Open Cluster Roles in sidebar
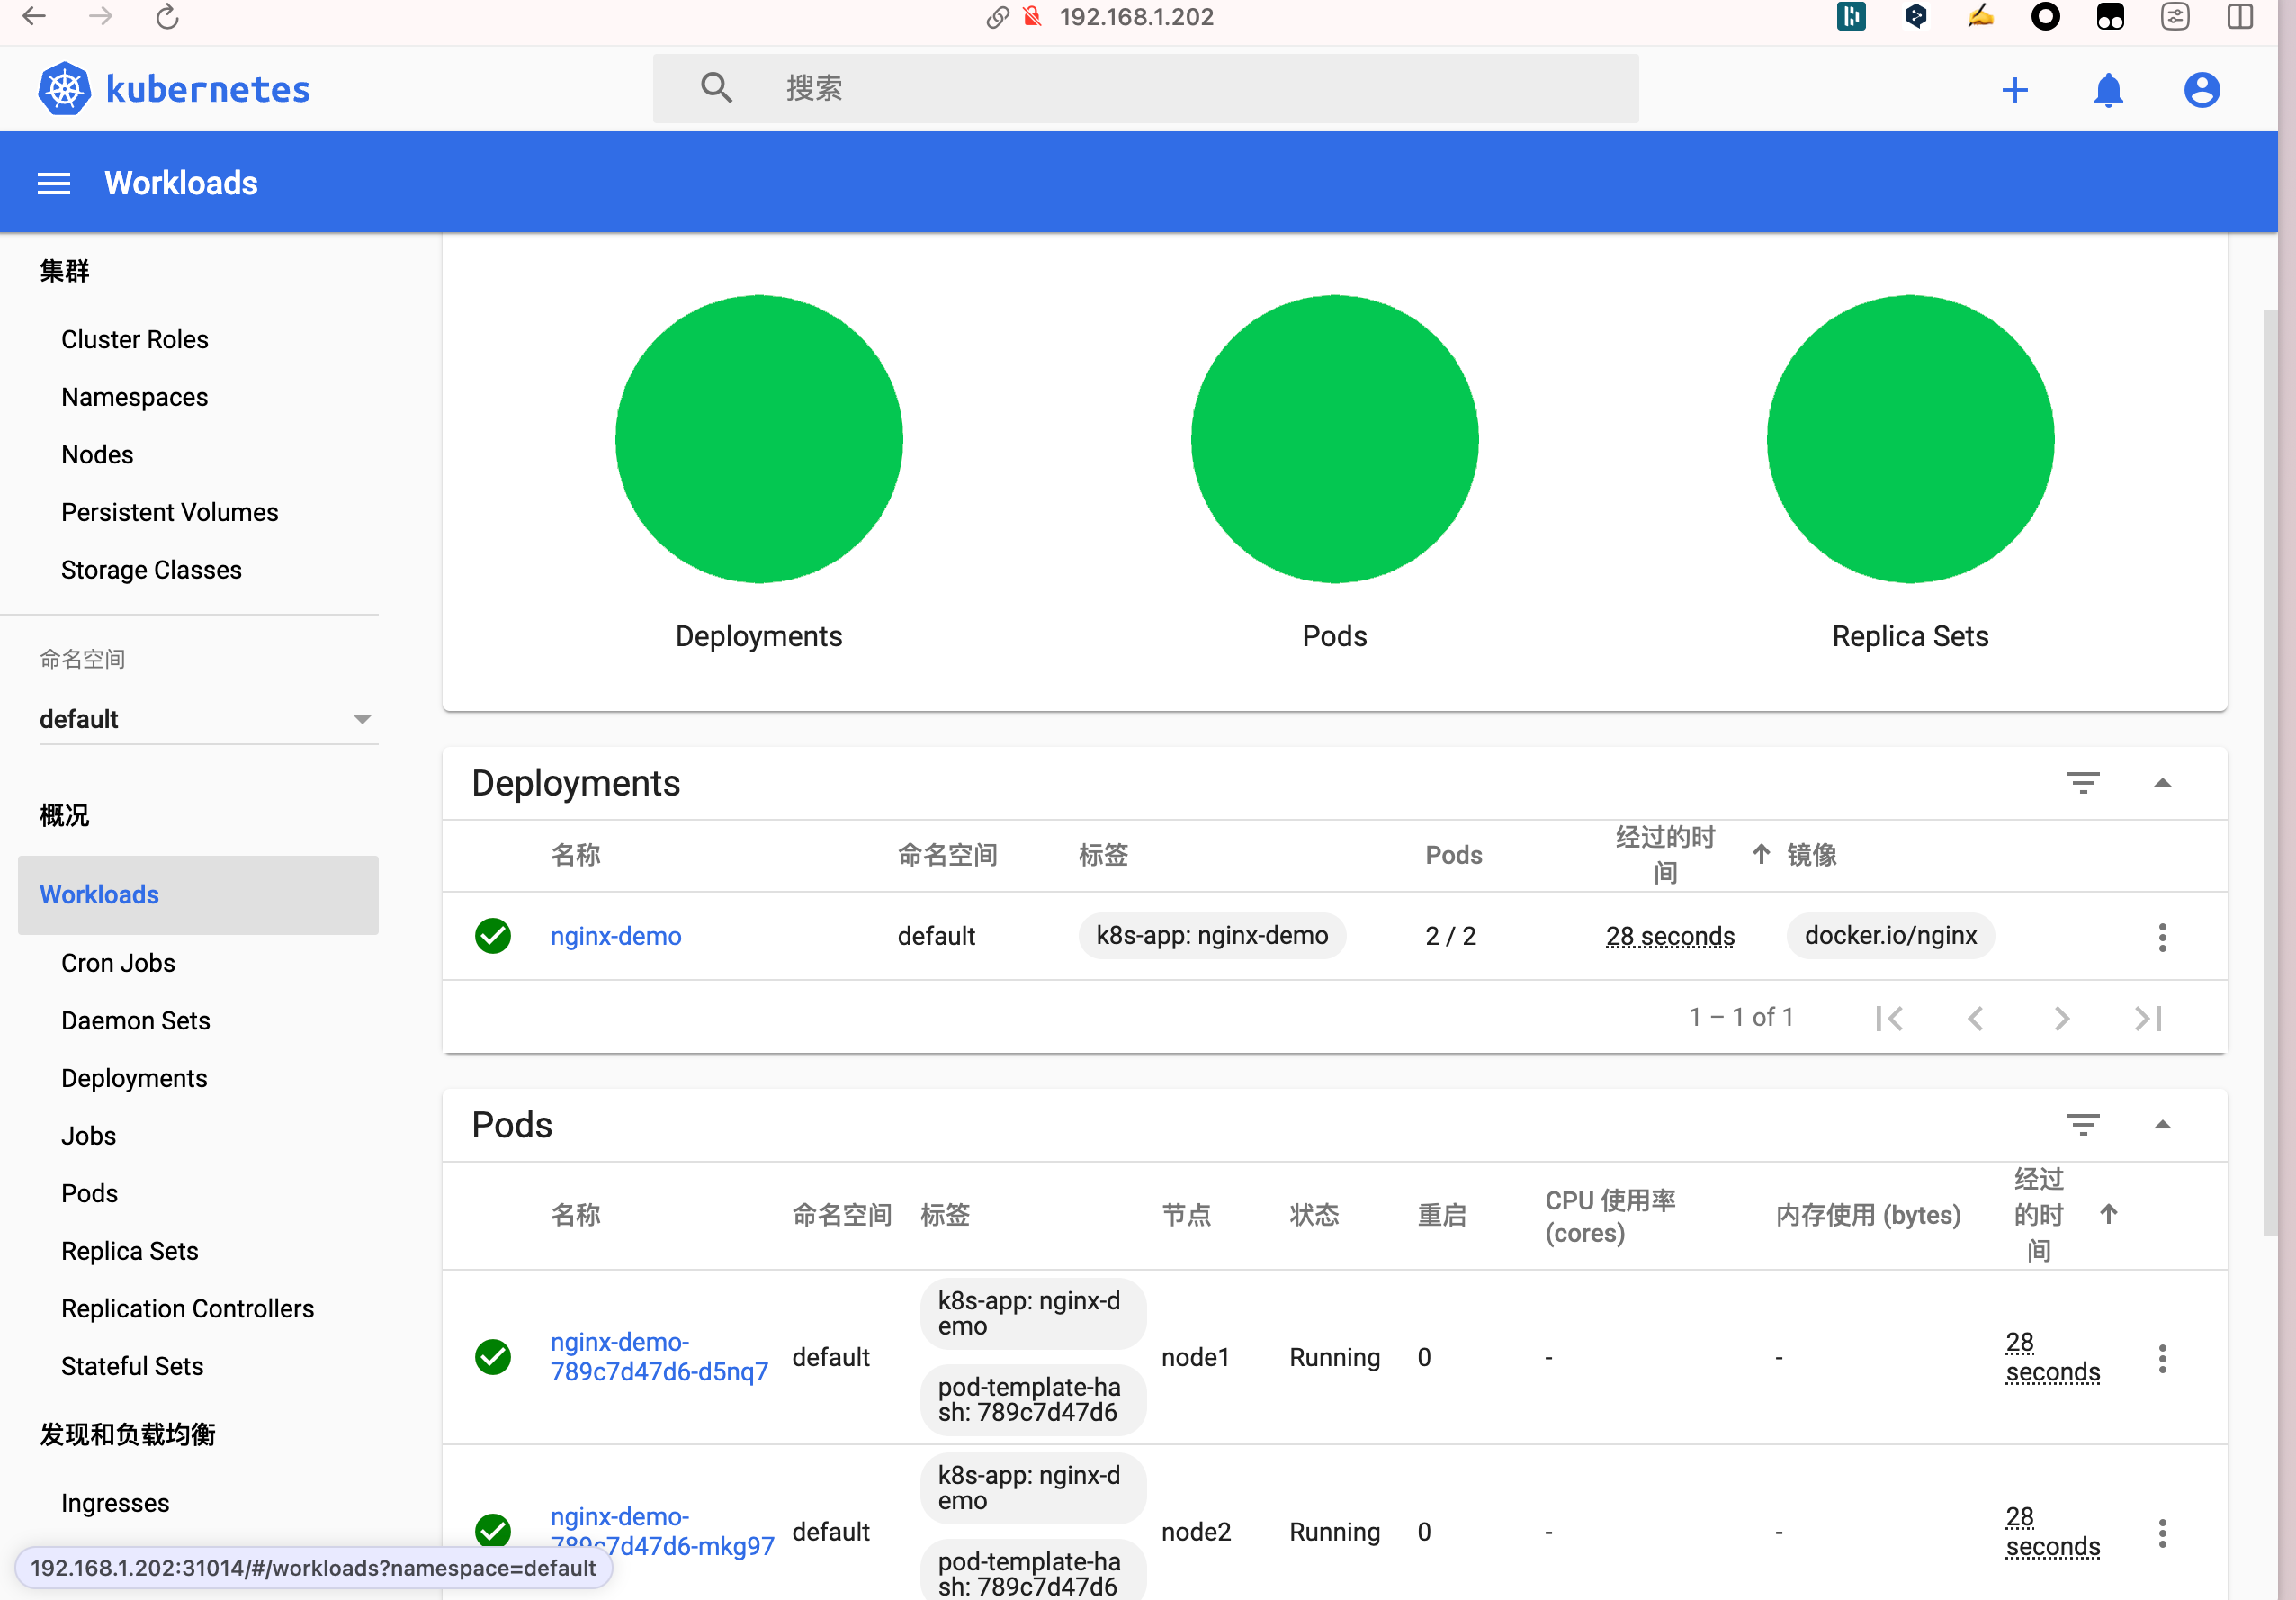Screen dimensions: 2296x1600 pyautogui.click(x=135, y=339)
